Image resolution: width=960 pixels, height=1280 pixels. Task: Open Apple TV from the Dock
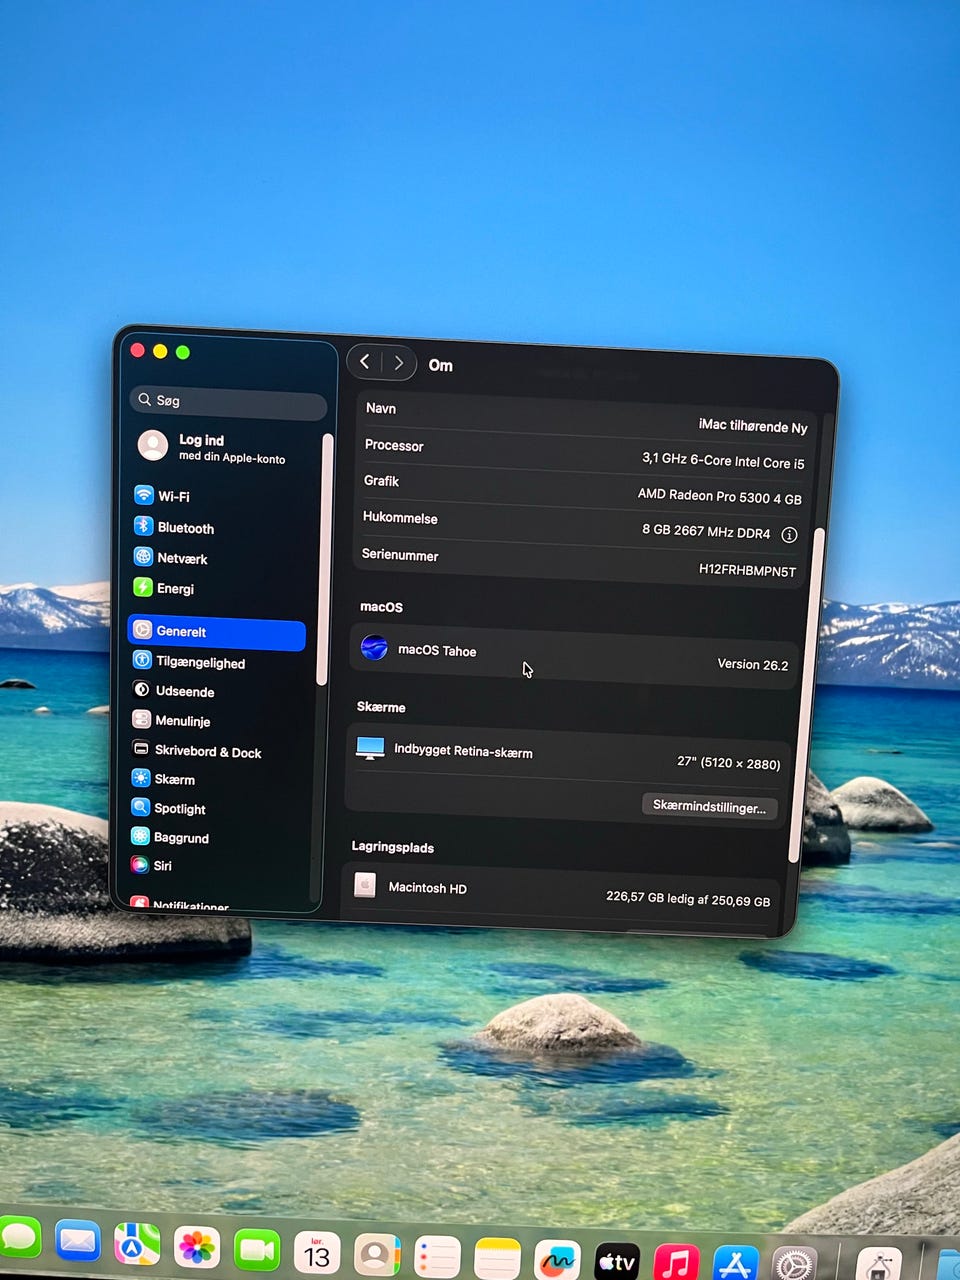[617, 1263]
